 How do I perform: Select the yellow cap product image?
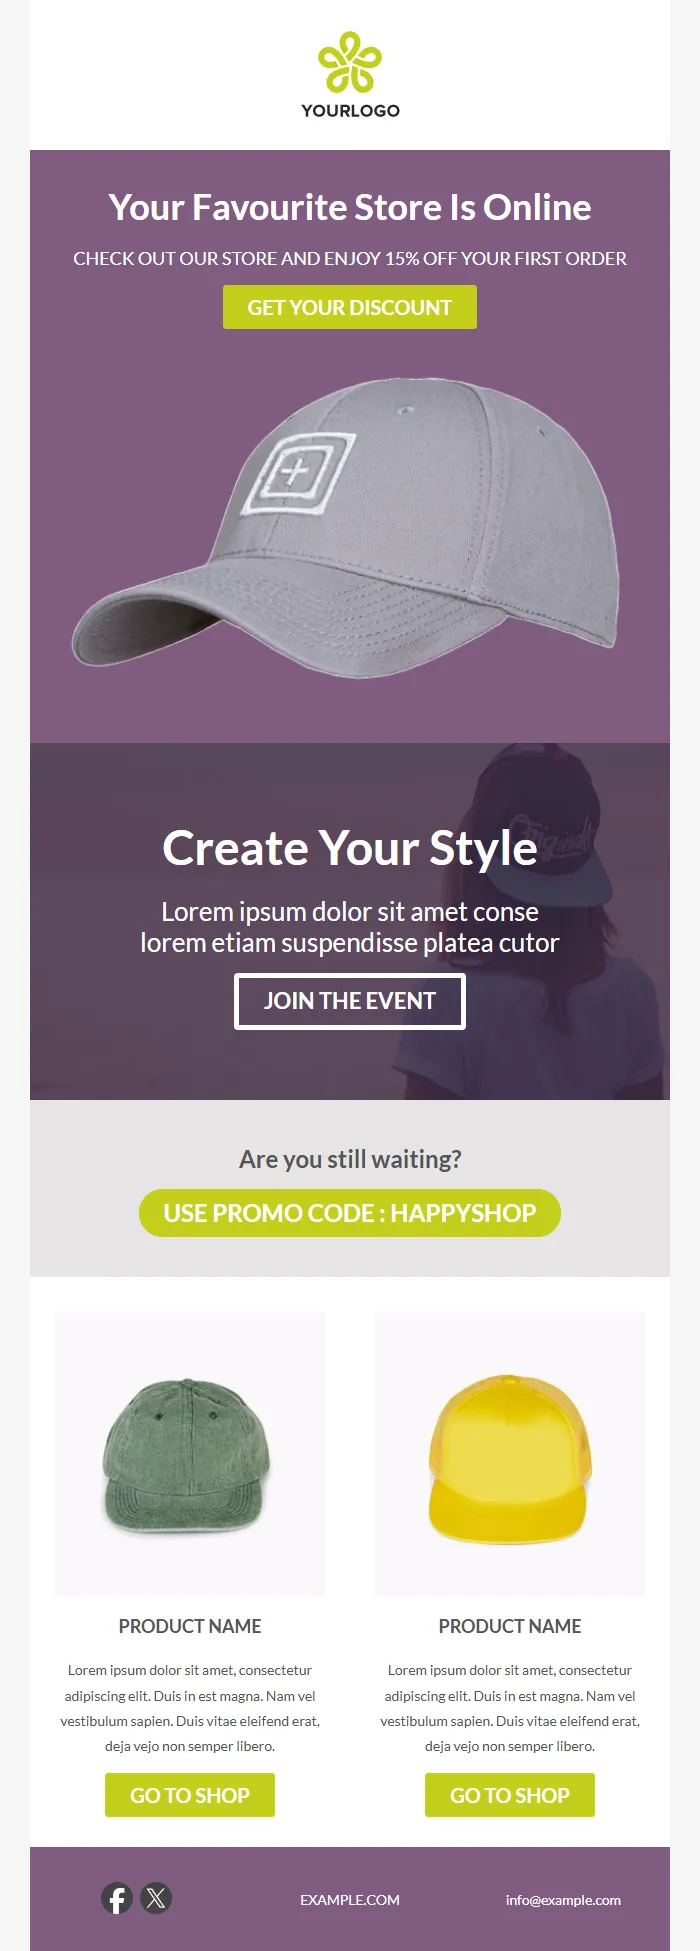click(510, 1453)
